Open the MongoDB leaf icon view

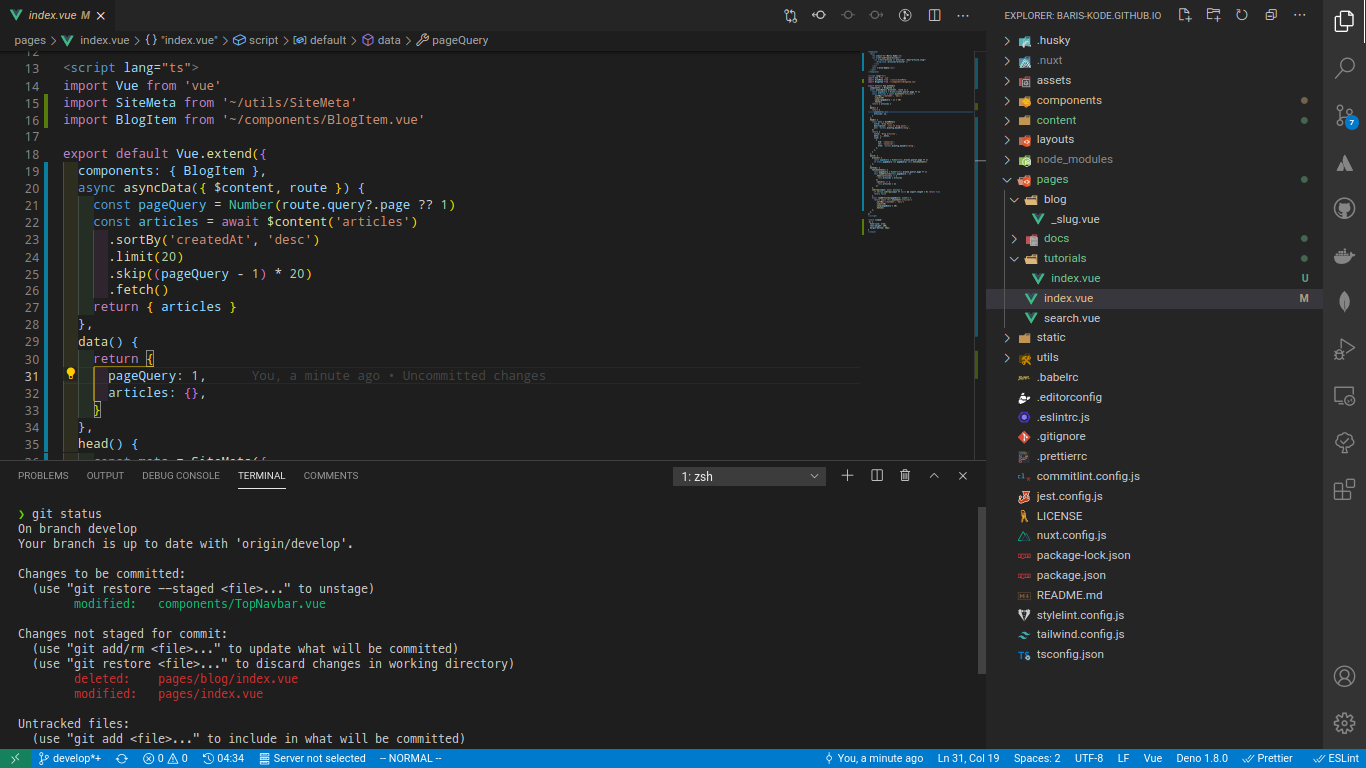(x=1344, y=301)
